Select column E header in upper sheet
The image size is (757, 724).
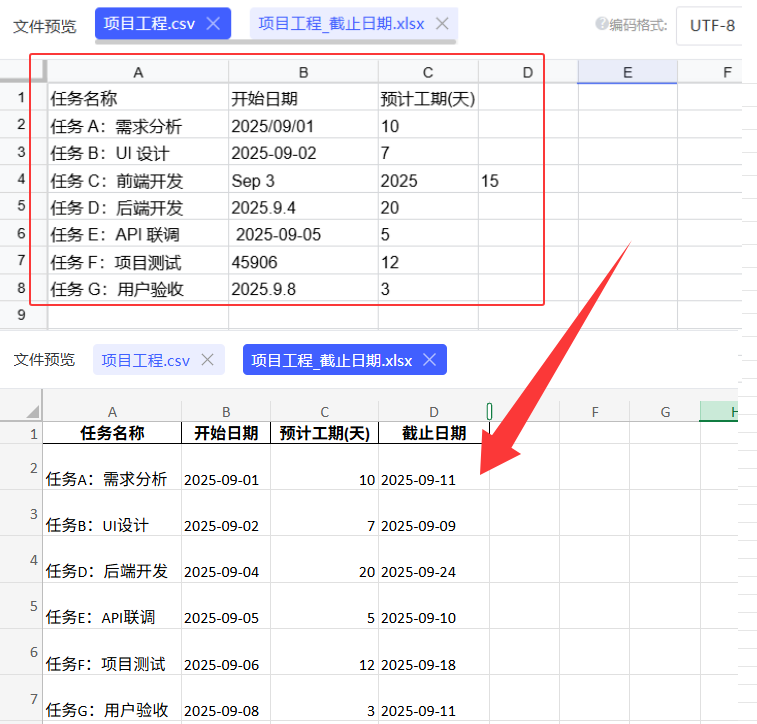(x=627, y=72)
